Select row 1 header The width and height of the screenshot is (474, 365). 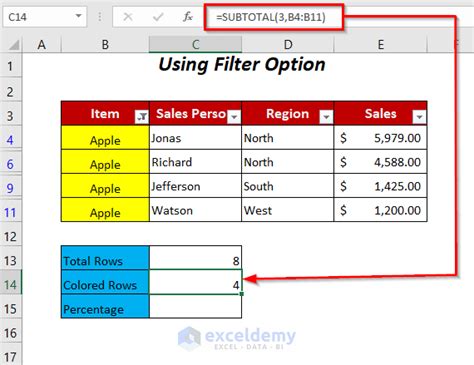[11, 66]
